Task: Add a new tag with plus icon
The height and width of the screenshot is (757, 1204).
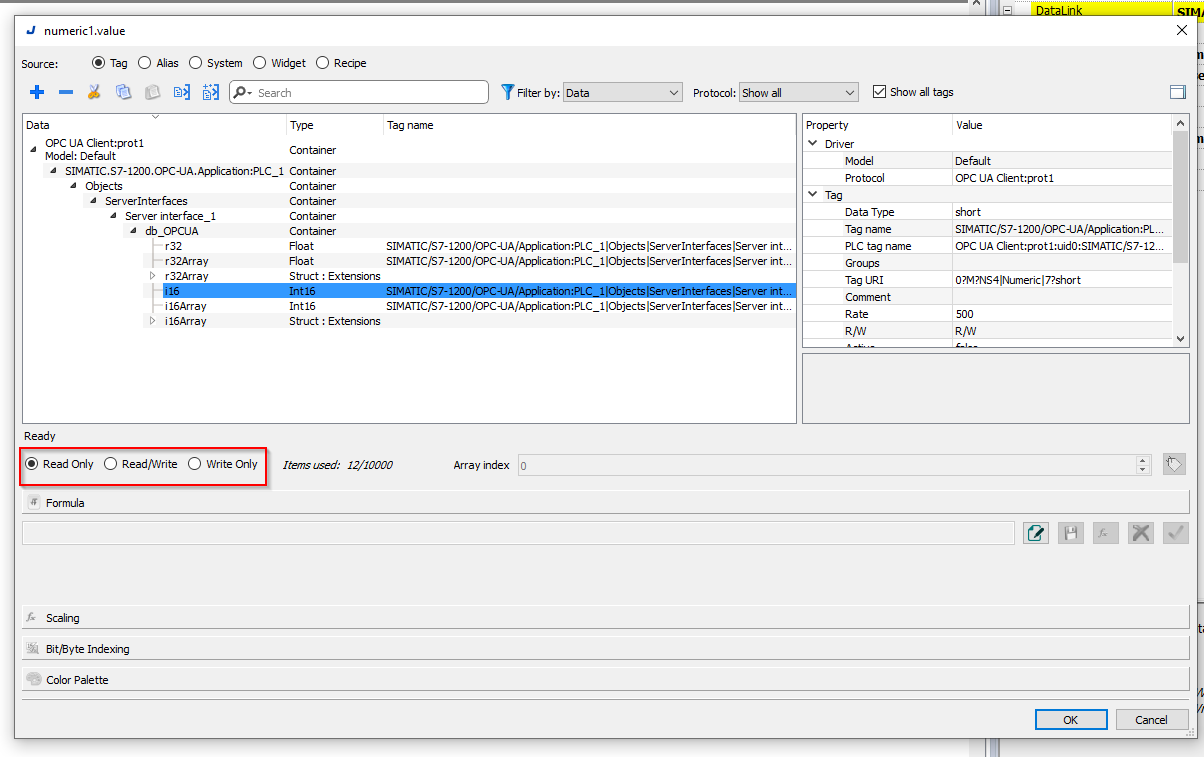Action: (37, 92)
